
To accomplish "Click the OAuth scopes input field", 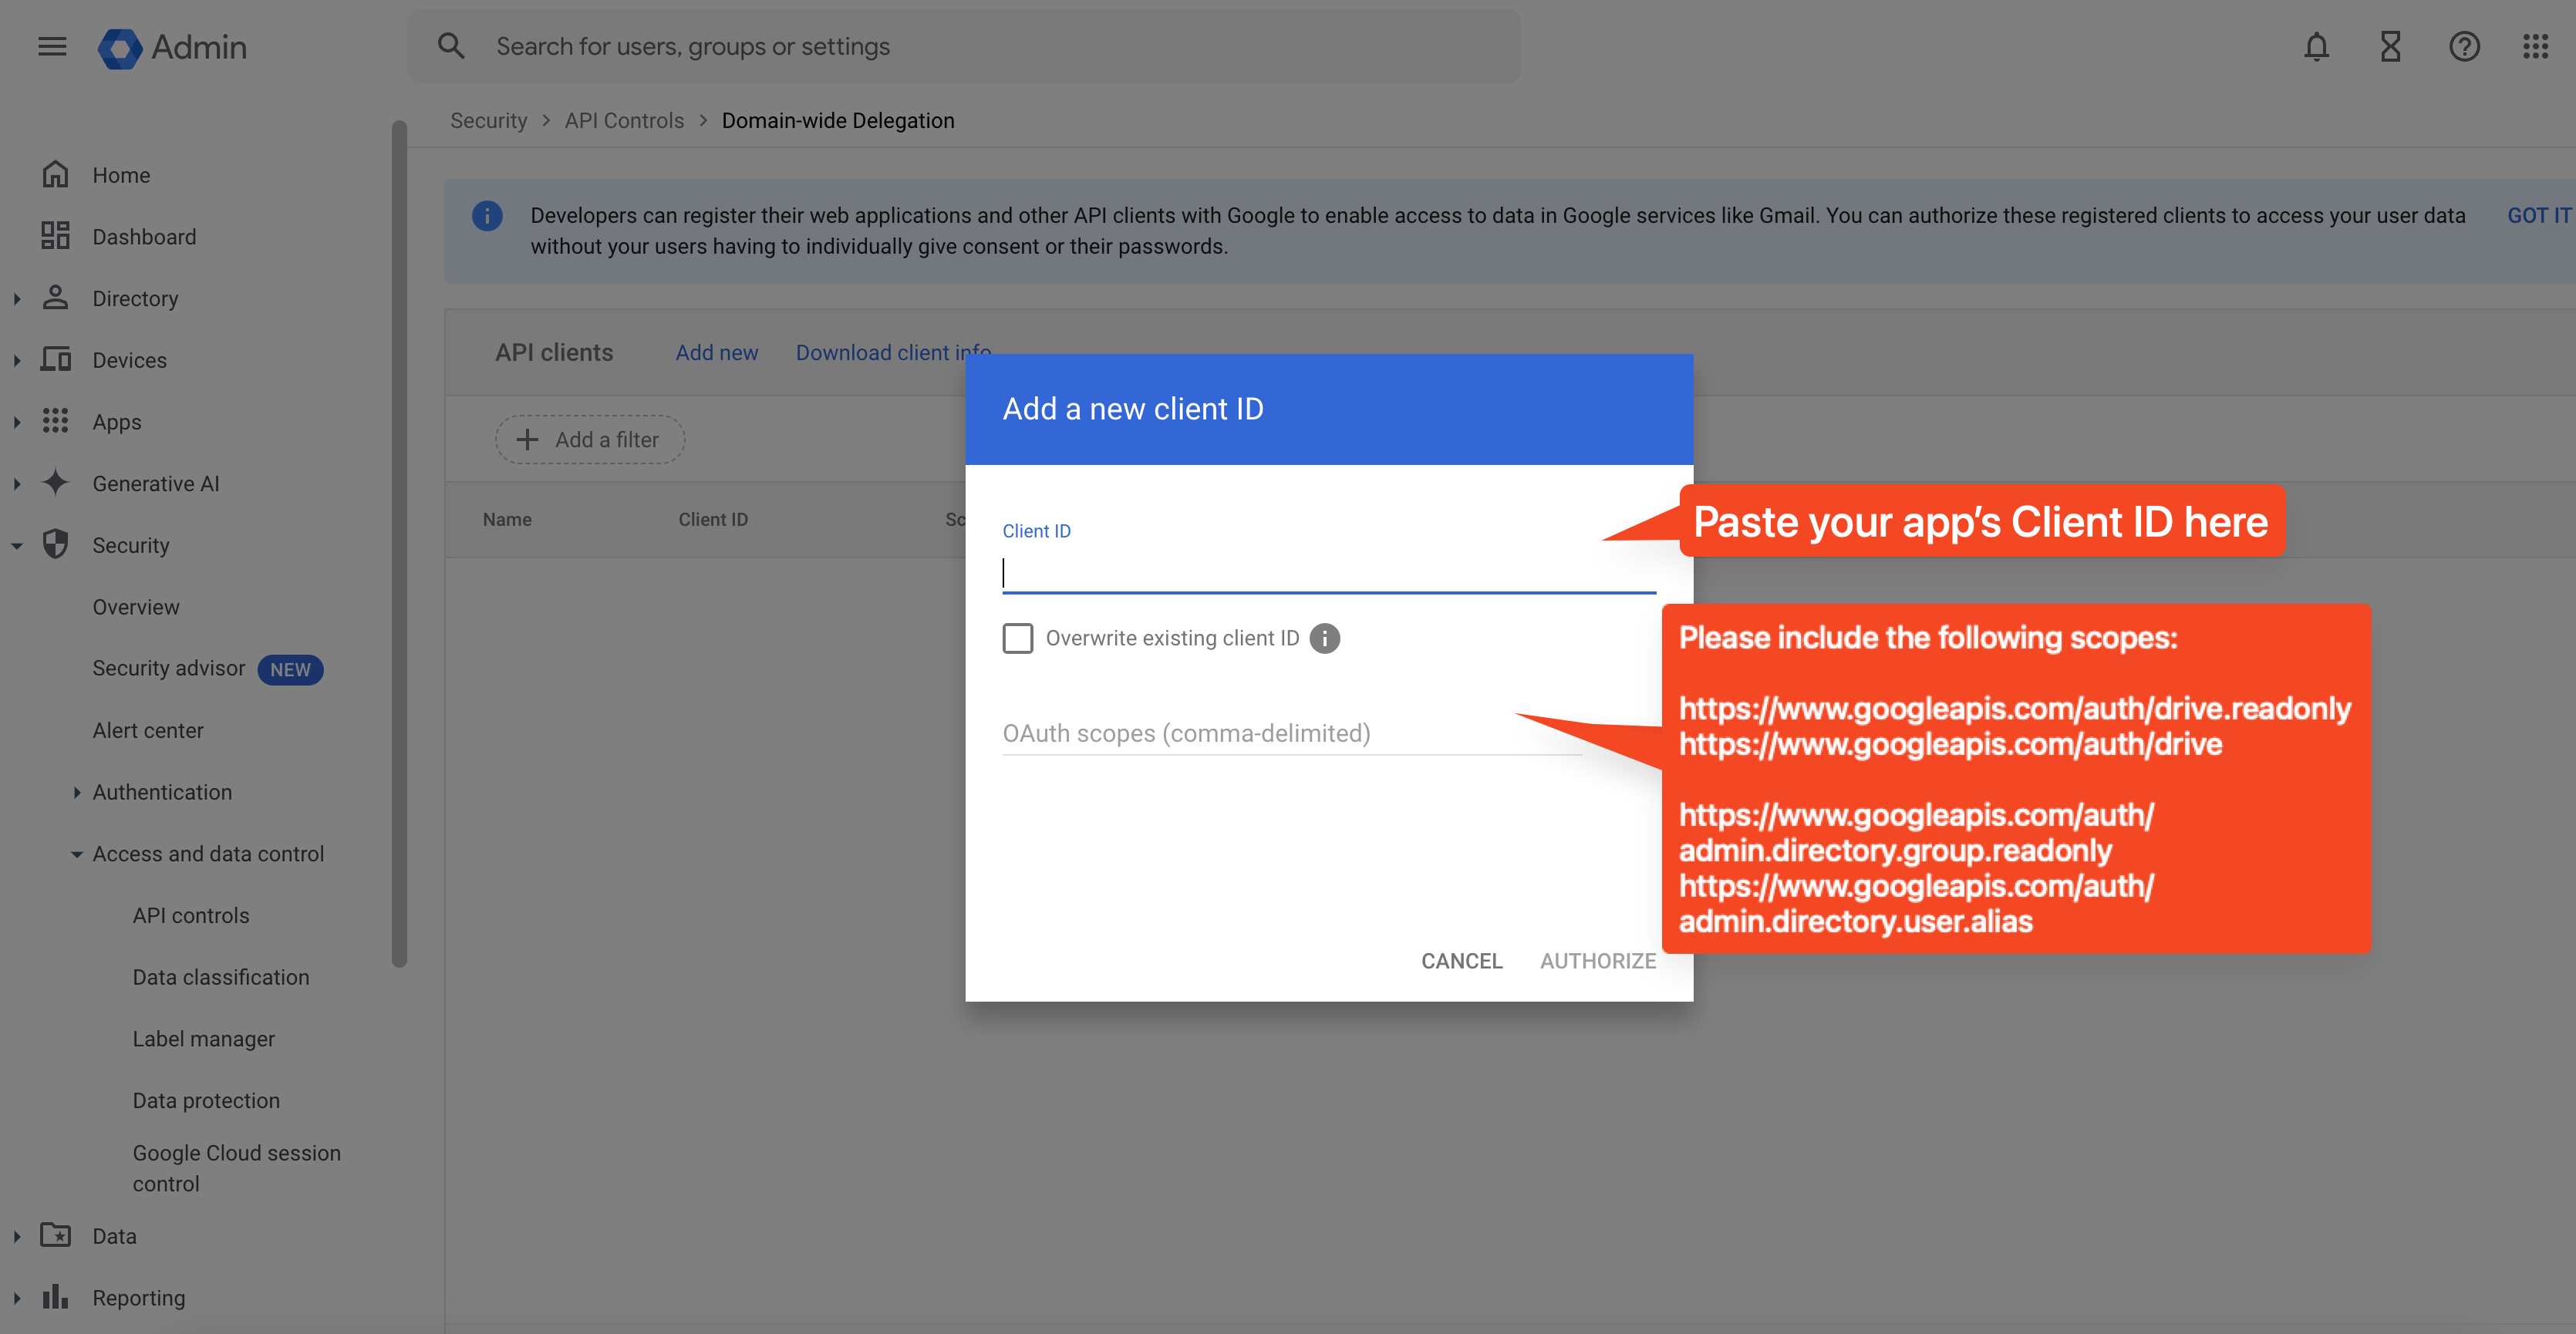I will pyautogui.click(x=1292, y=734).
